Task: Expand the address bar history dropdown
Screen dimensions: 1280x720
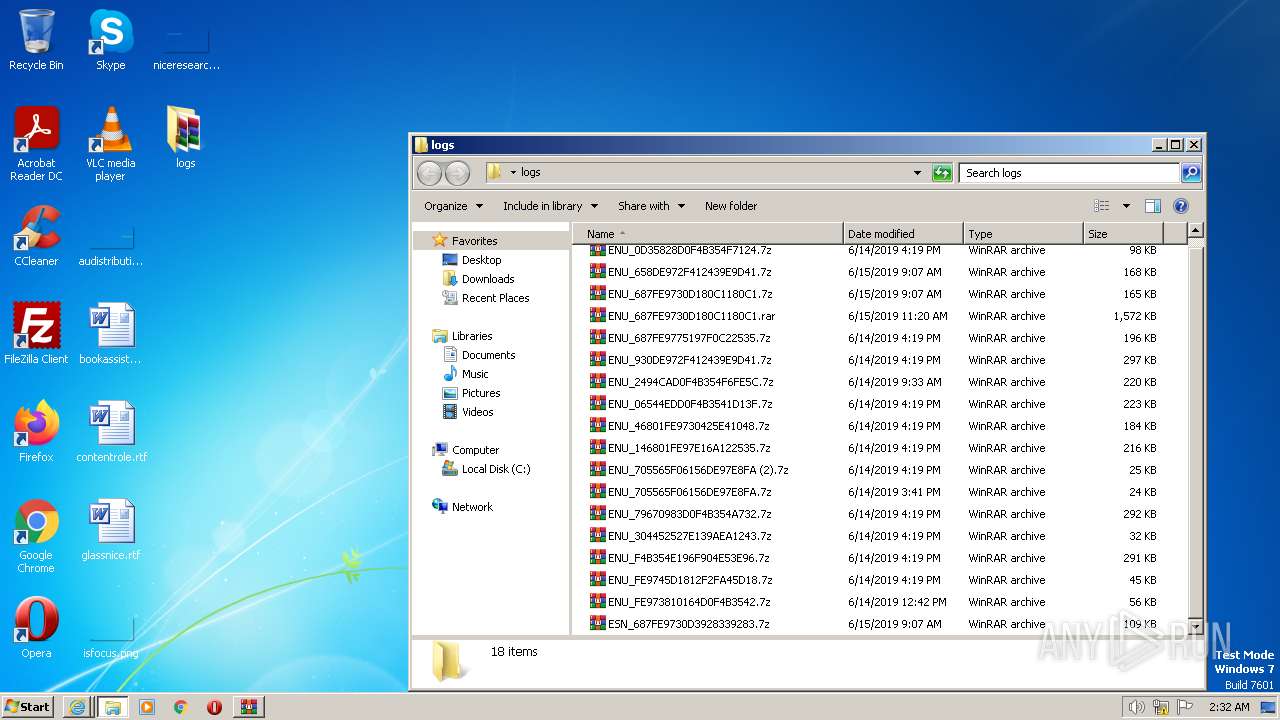Action: tap(917, 173)
